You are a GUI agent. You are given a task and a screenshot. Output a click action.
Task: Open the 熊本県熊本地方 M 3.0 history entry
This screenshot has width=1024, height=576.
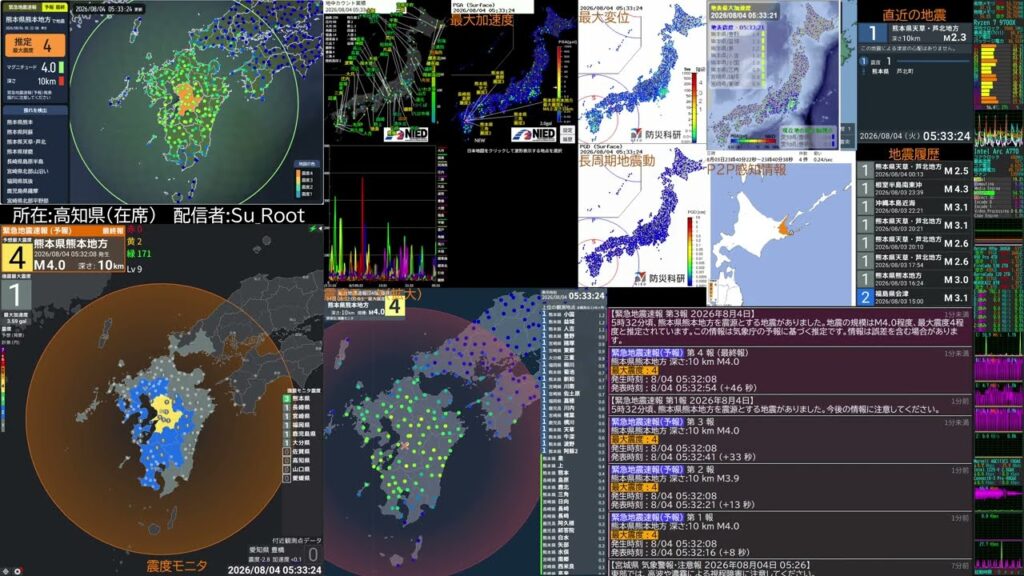point(914,280)
